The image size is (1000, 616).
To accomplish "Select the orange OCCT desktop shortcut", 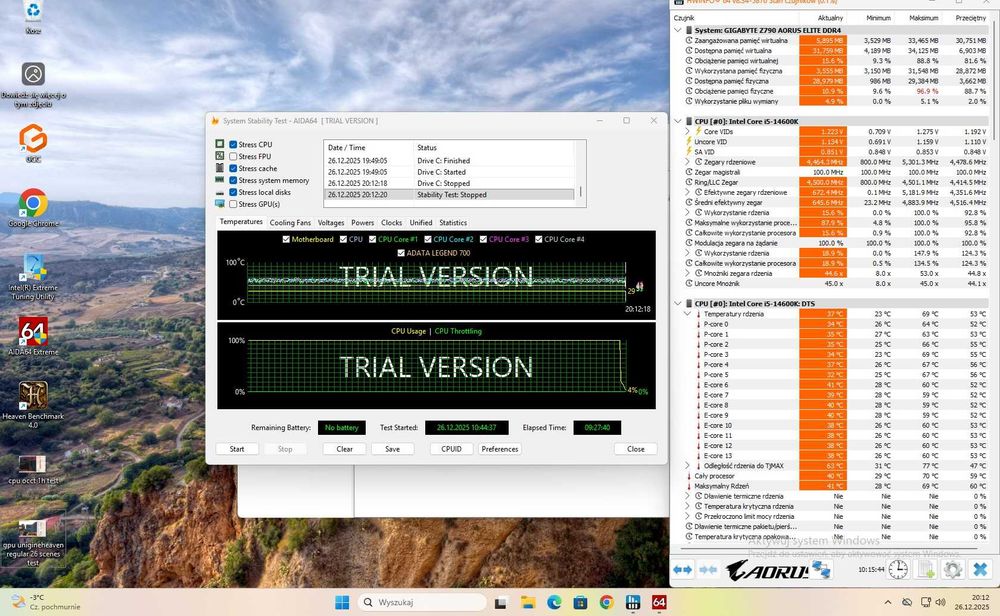I will [33, 143].
